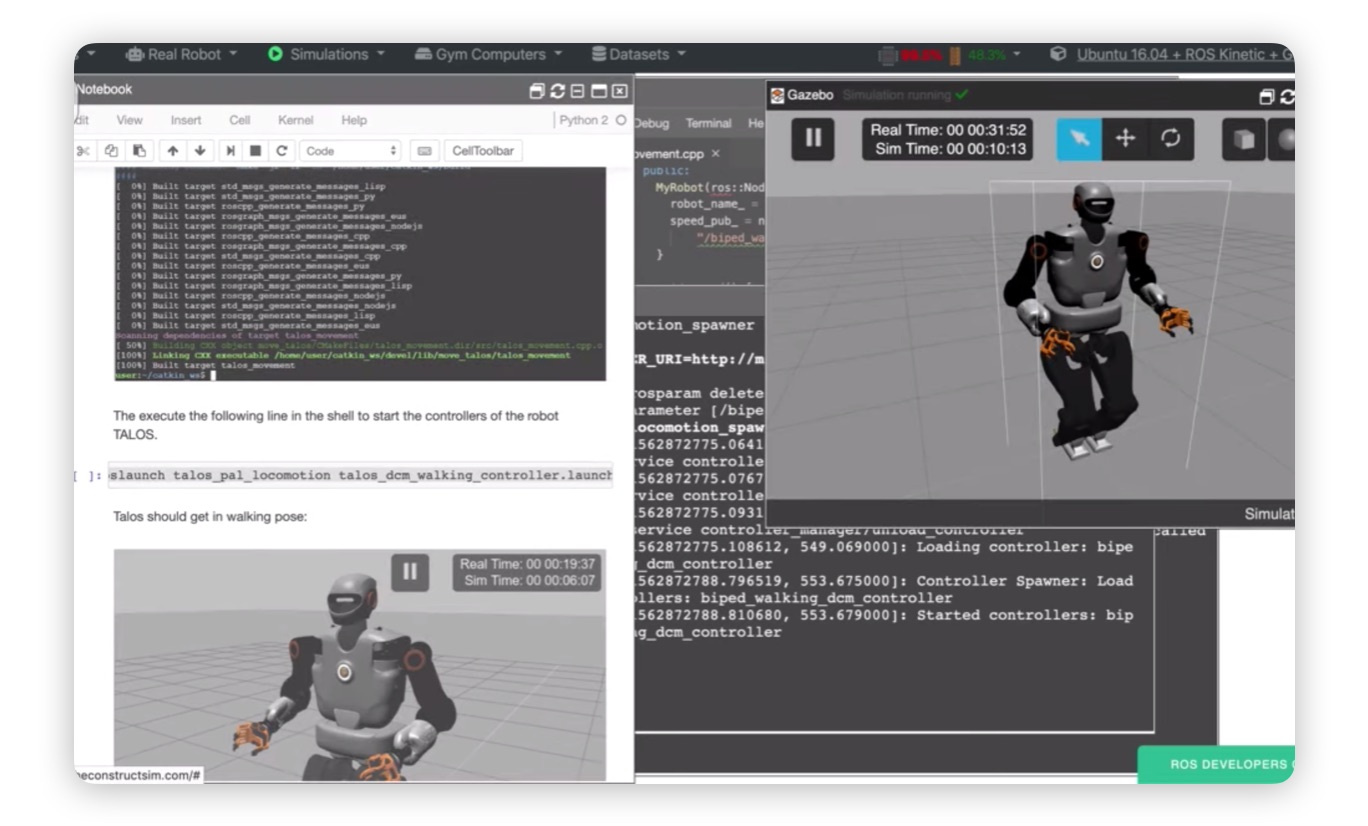Activate the Gazebo translate mode tool
Image resolution: width=1368 pixels, height=826 pixels.
(x=1125, y=139)
